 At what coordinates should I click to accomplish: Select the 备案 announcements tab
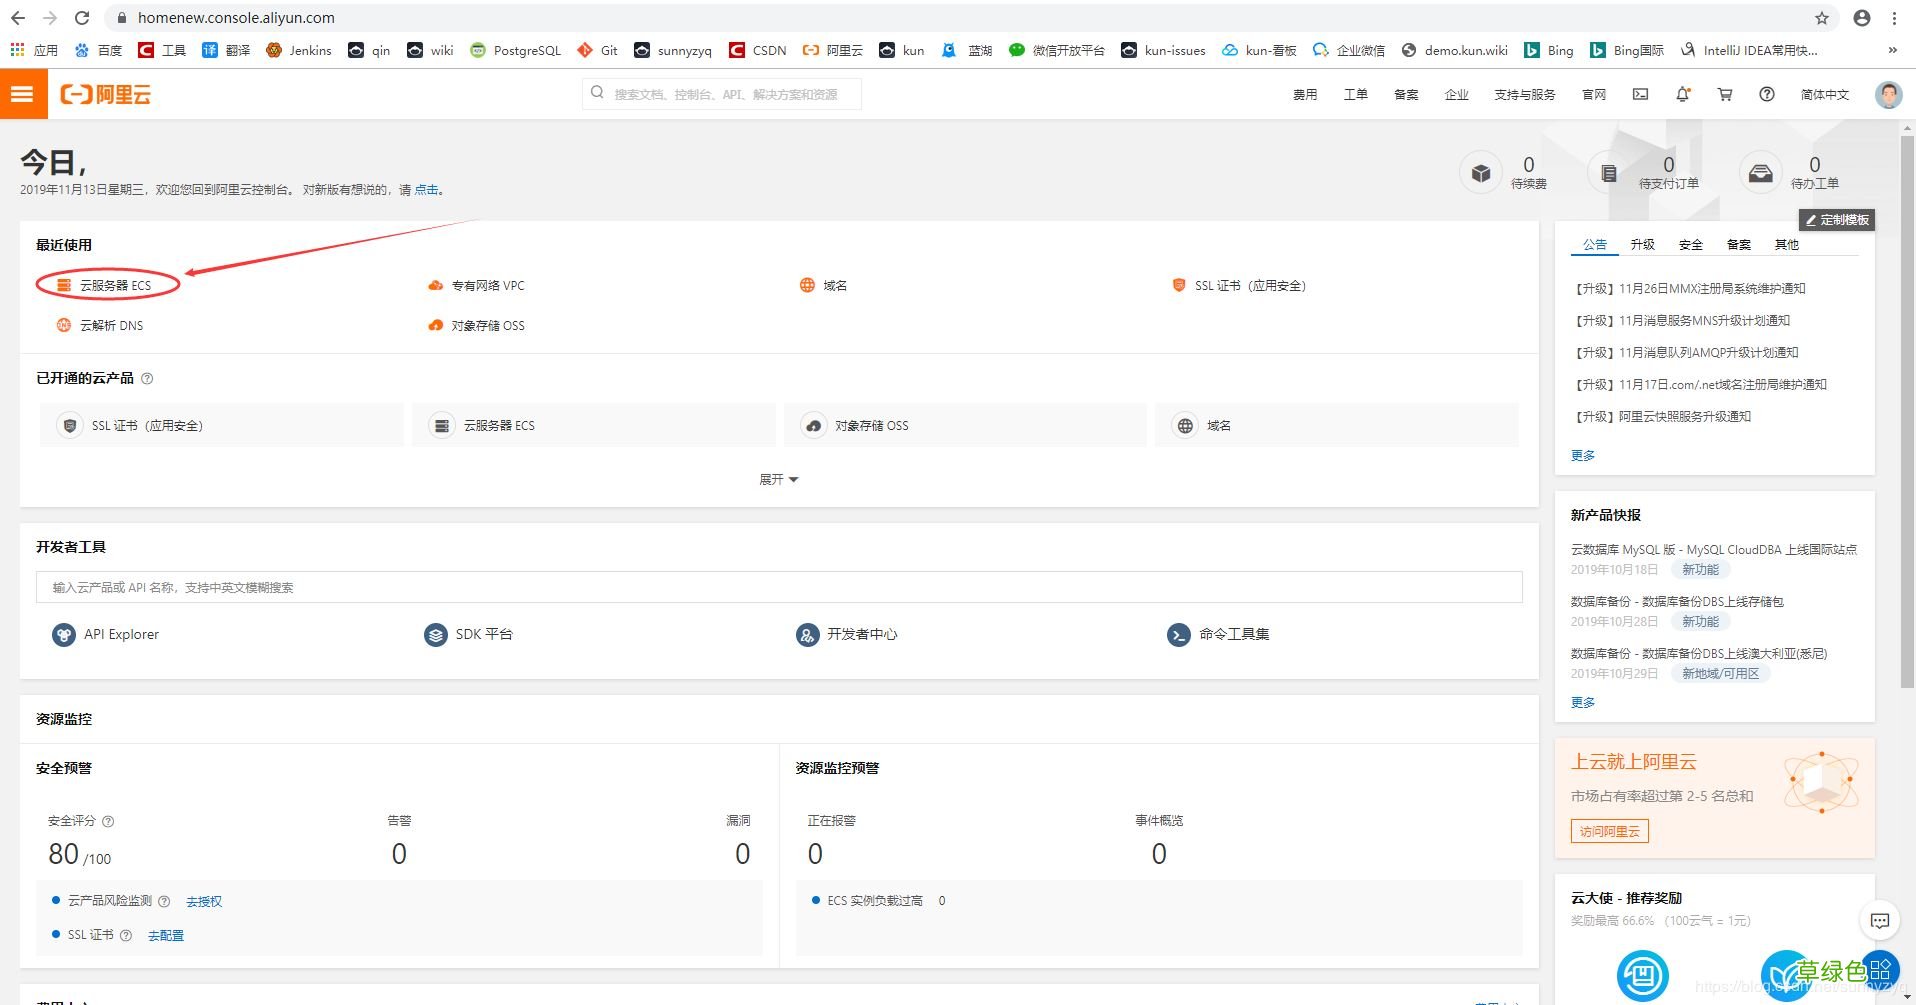pos(1738,244)
